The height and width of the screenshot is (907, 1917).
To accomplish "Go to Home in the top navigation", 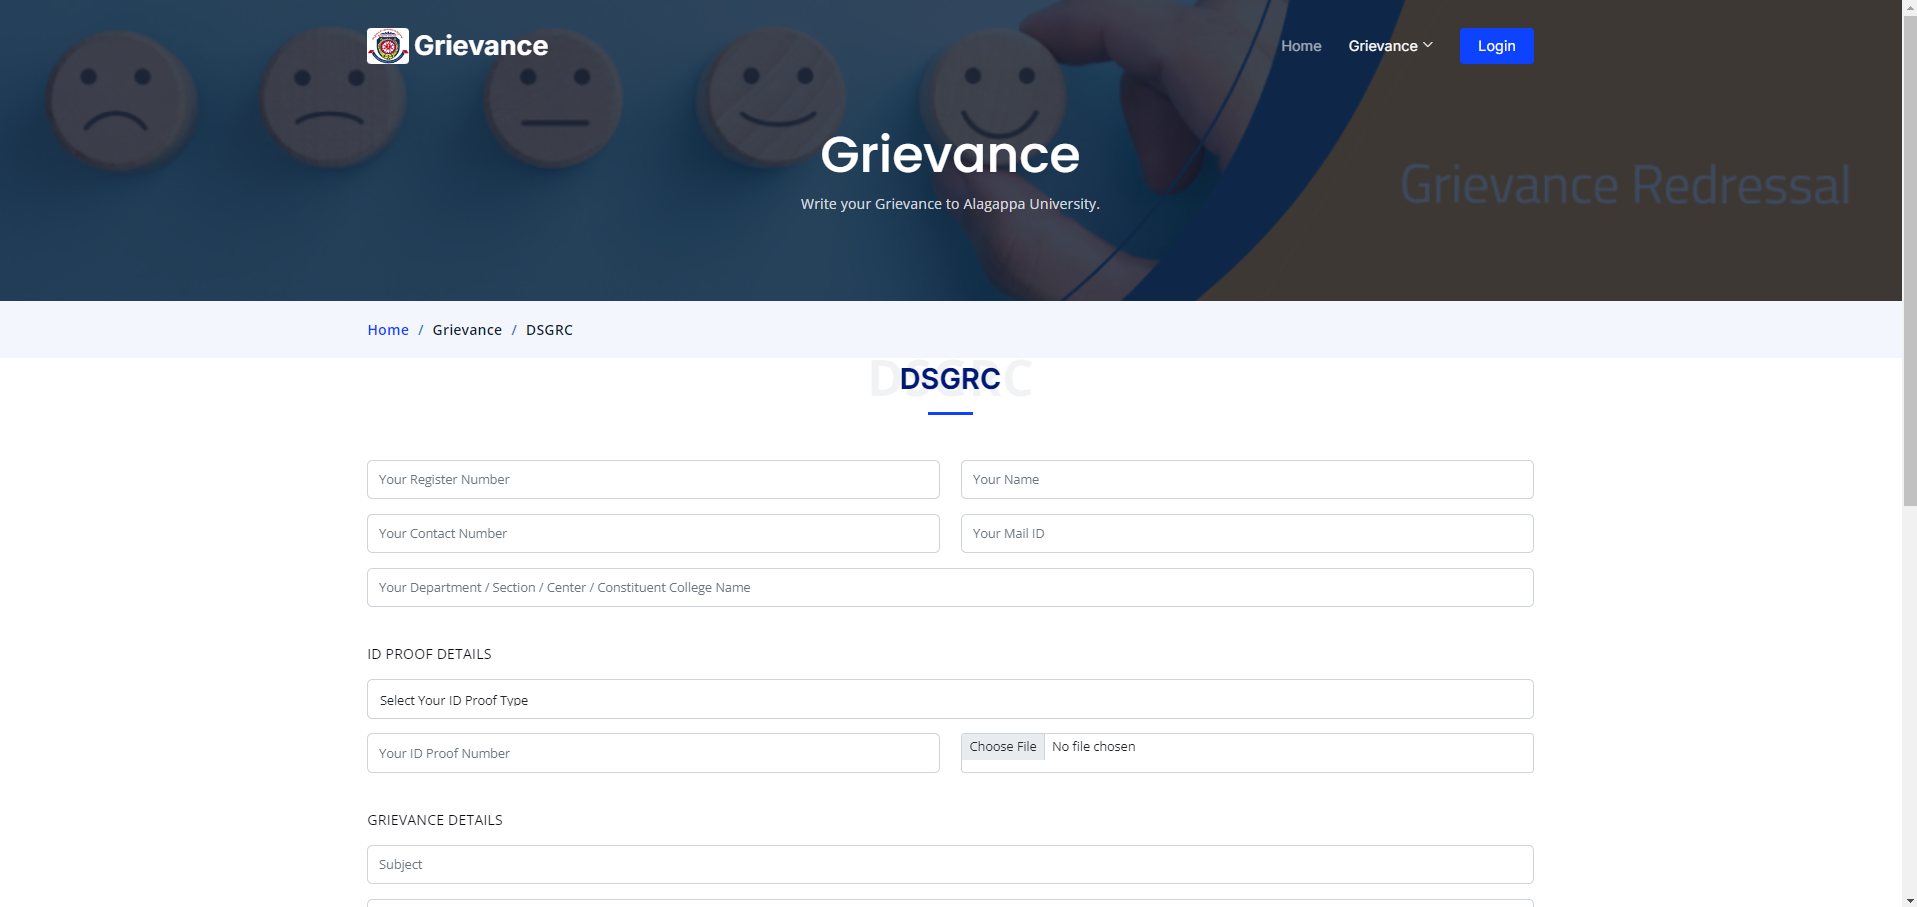I will pyautogui.click(x=1301, y=46).
